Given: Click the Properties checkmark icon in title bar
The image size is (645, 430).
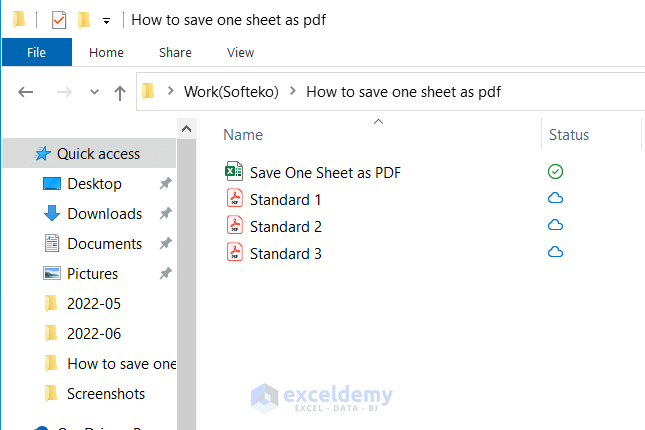Looking at the screenshot, I should click(x=58, y=20).
